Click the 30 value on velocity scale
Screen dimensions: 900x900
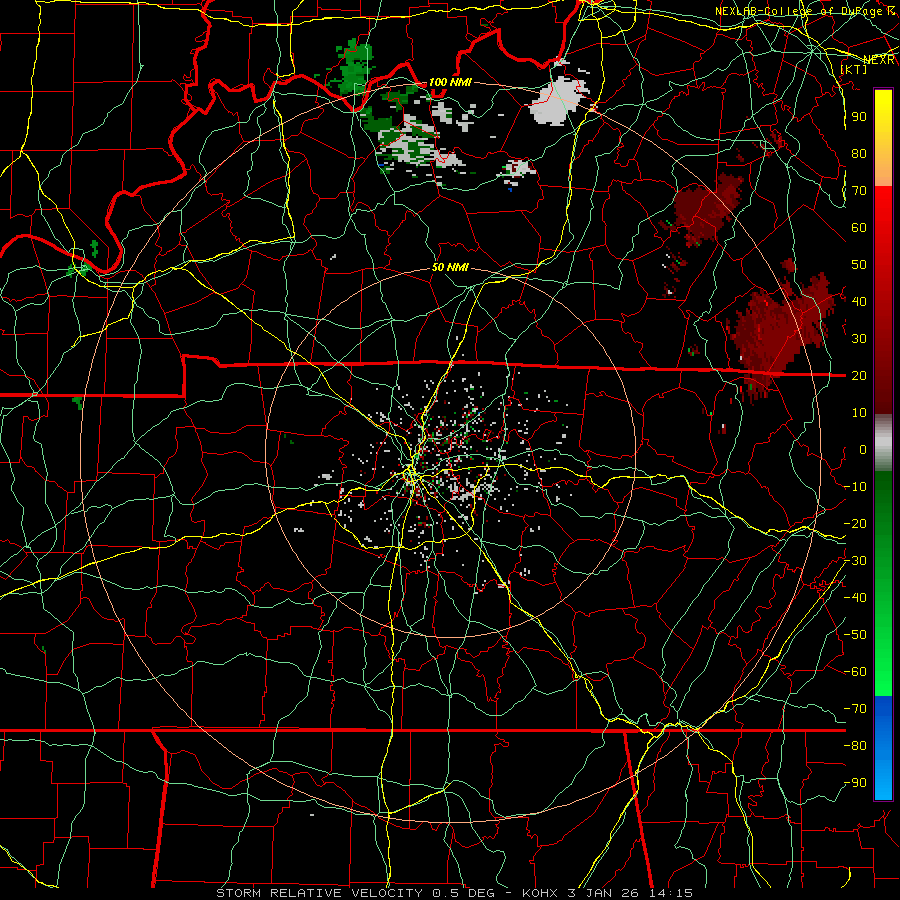pyautogui.click(x=859, y=339)
